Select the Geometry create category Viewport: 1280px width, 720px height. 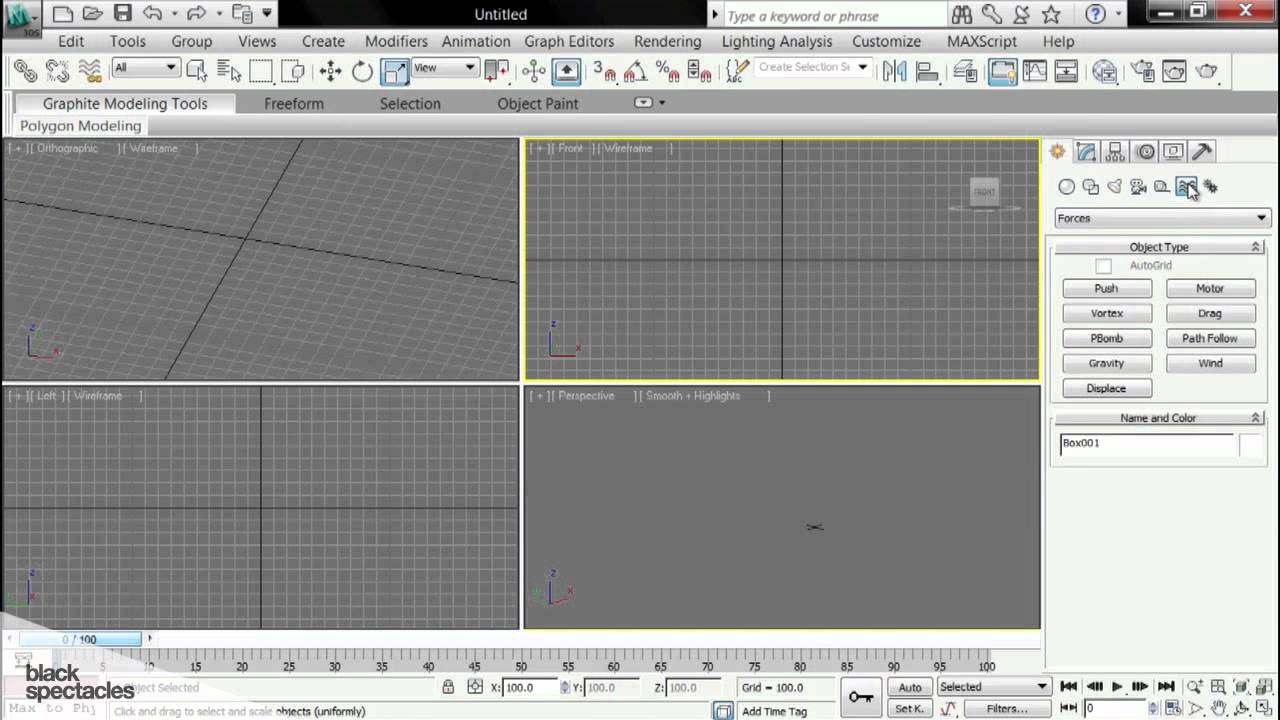point(1066,187)
